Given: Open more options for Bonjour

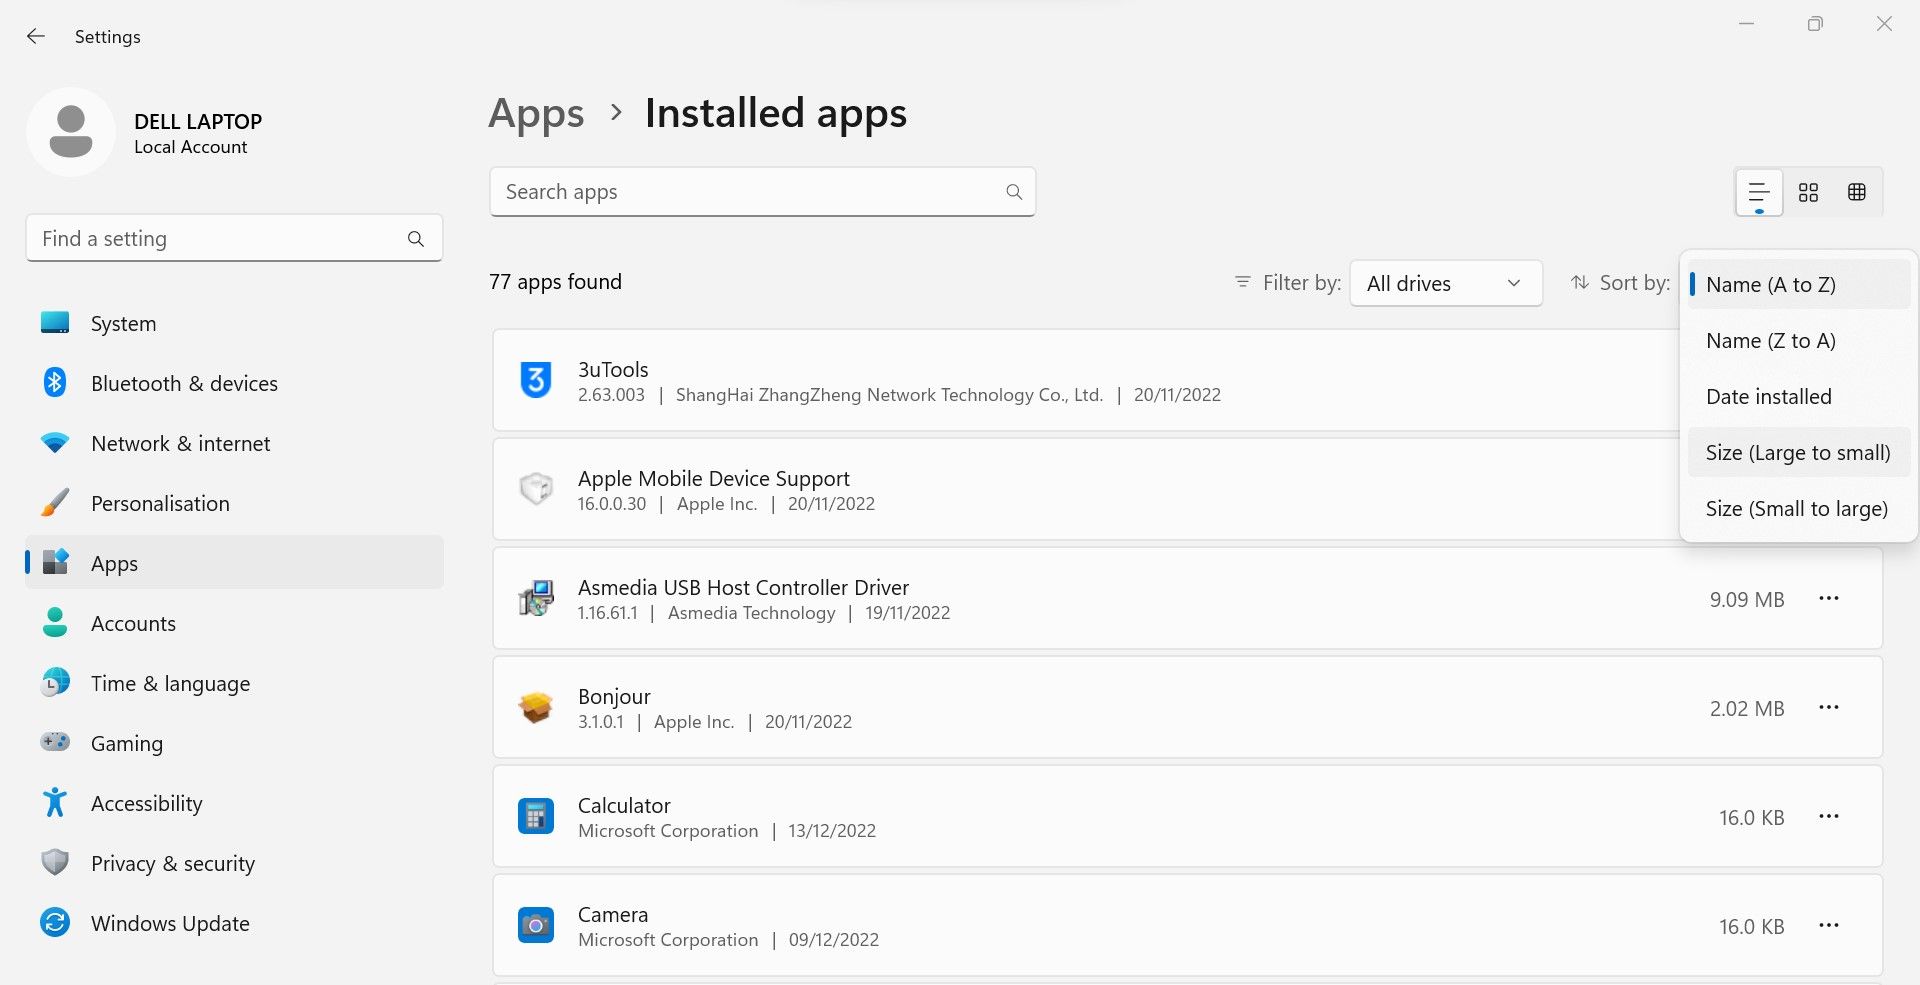Looking at the screenshot, I should coord(1829,708).
